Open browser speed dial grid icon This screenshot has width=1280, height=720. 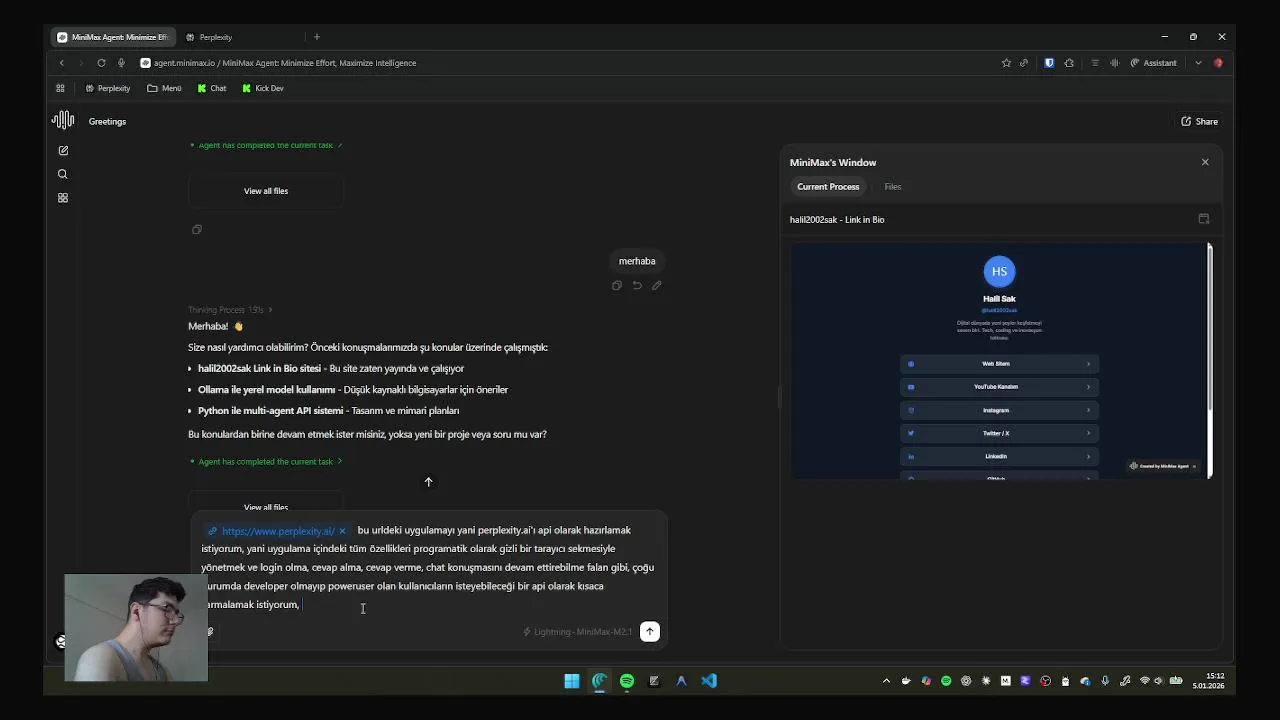(60, 88)
